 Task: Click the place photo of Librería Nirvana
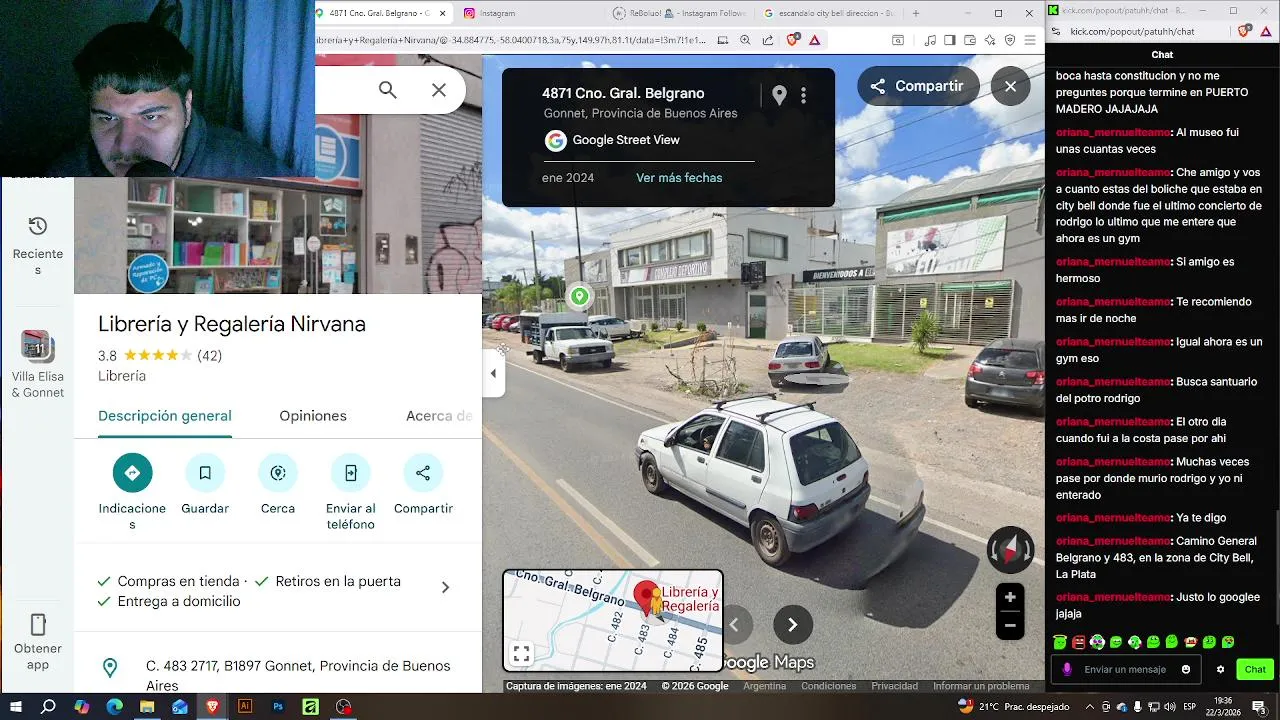278,235
